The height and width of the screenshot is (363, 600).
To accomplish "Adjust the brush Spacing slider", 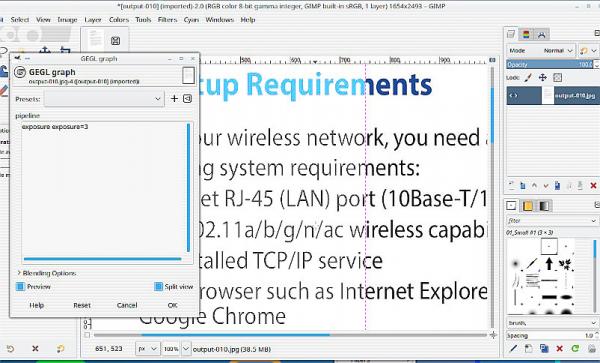I will pos(550,335).
